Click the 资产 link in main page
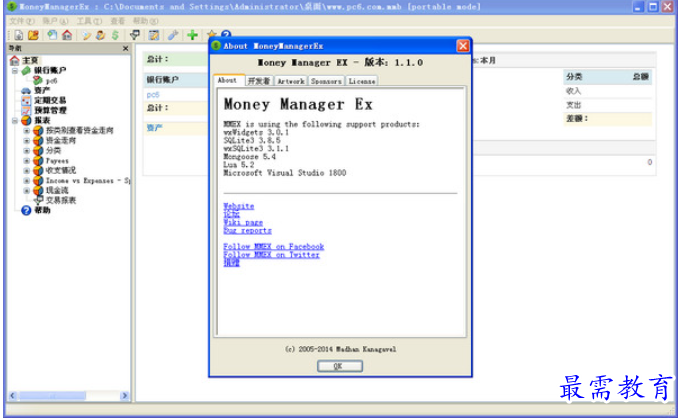Image resolution: width=681 pixels, height=419 pixels. coord(154,128)
